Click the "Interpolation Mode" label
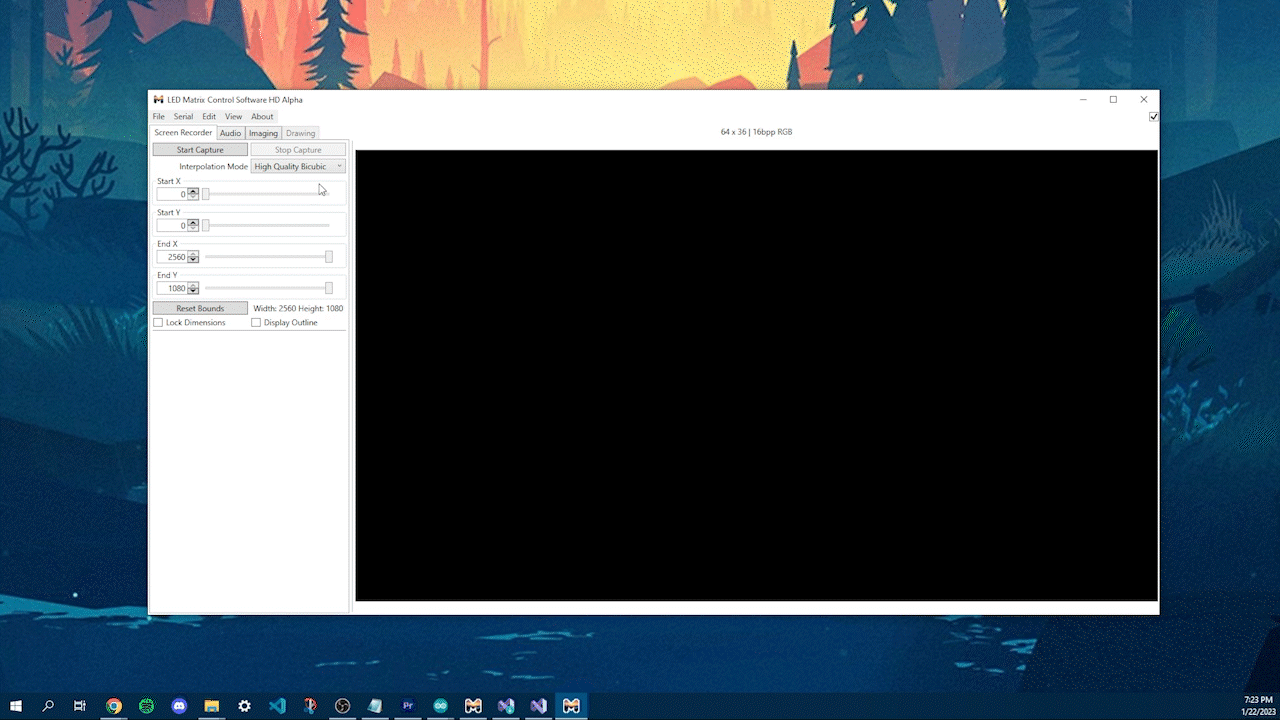 coord(213,166)
